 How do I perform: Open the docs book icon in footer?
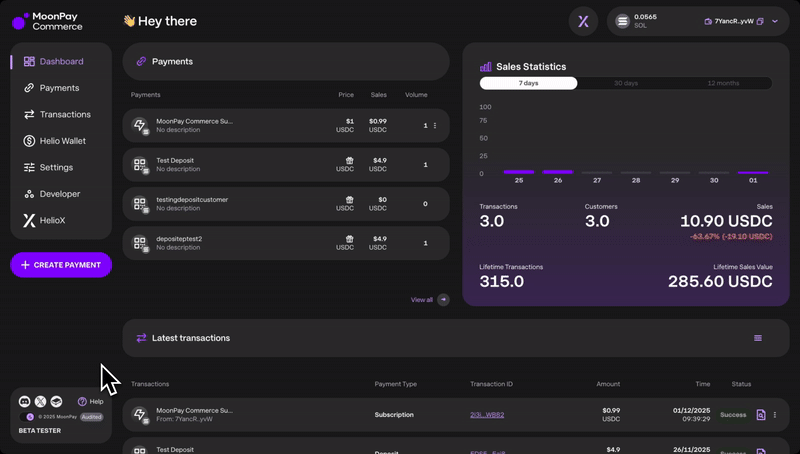click(x=56, y=401)
